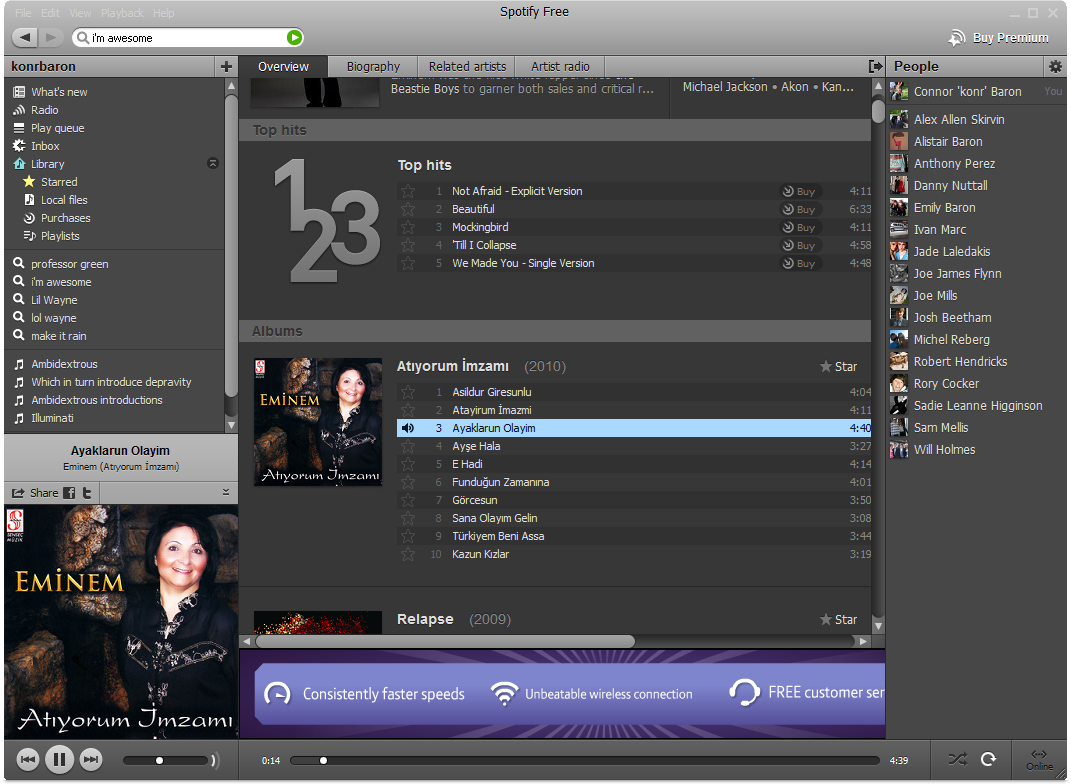
Task: Share track on Twitter
Action: click(88, 493)
